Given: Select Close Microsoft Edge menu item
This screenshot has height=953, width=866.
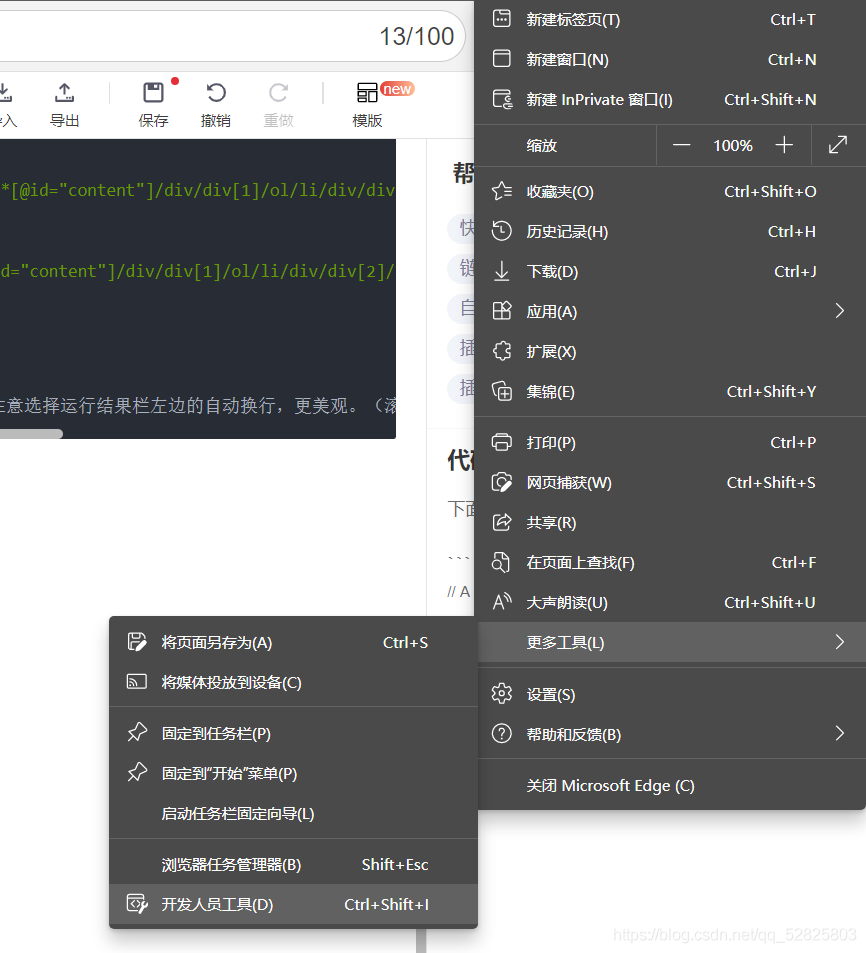Looking at the screenshot, I should click(670, 786).
